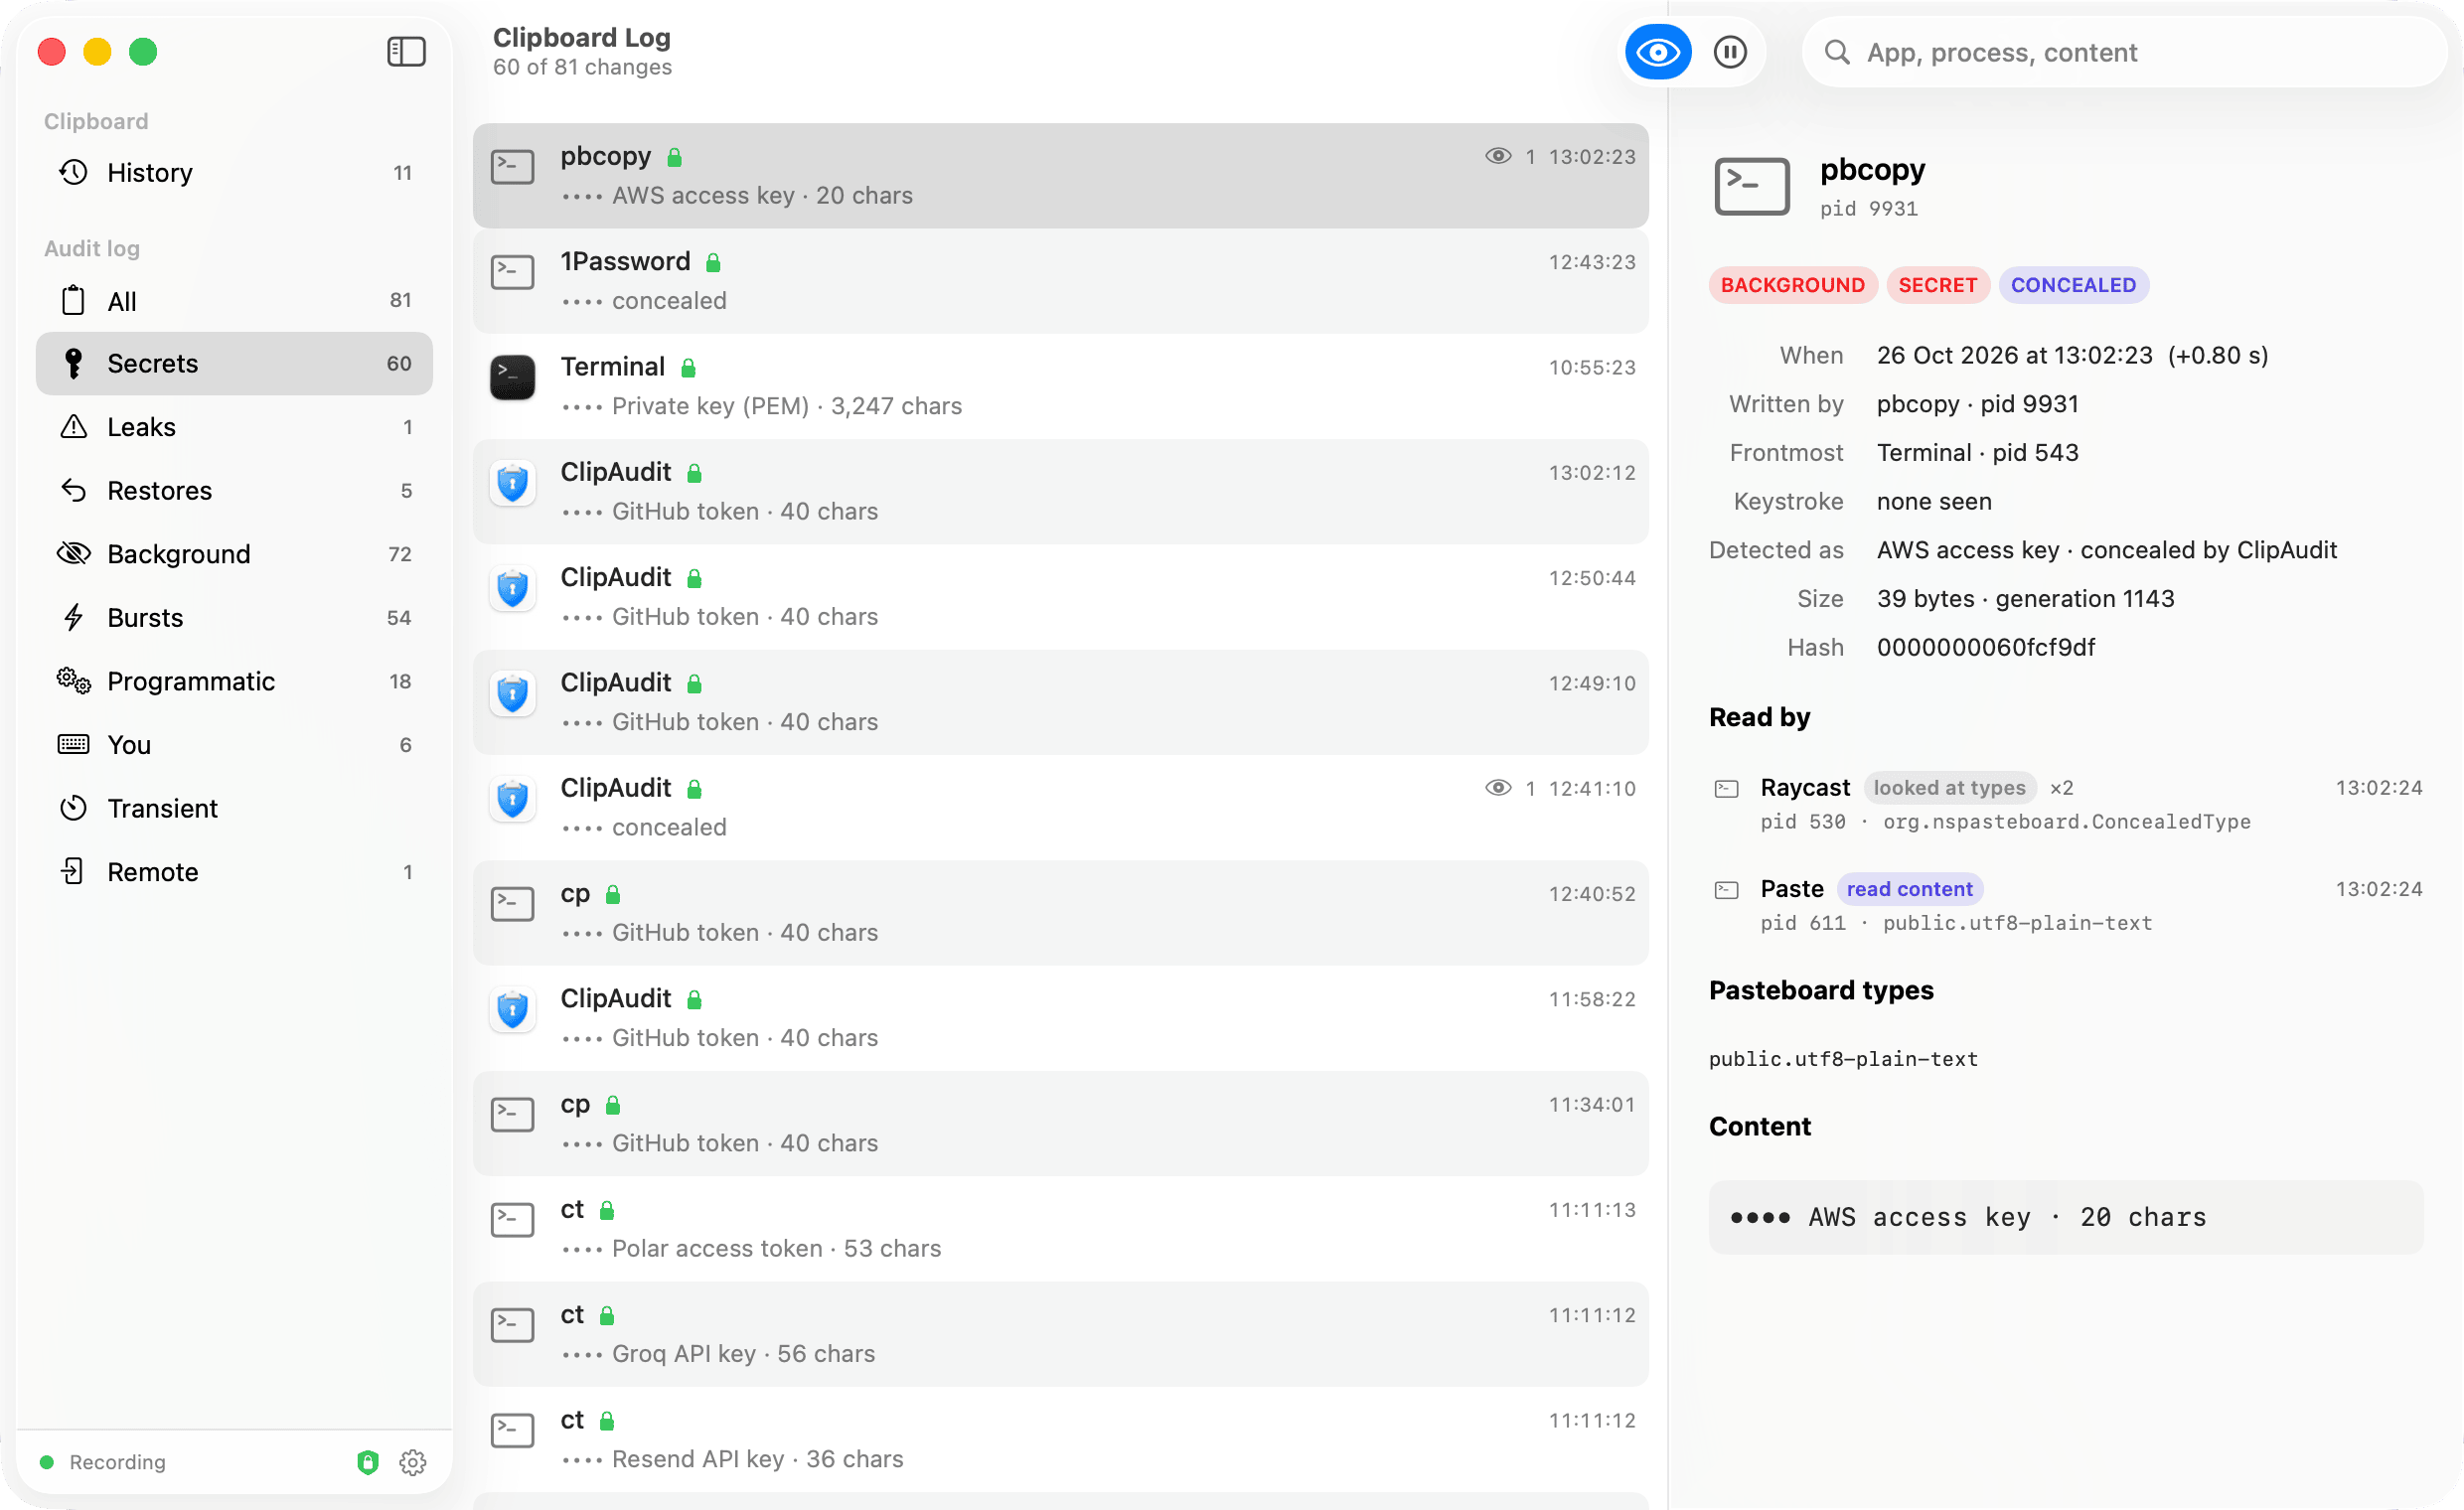The width and height of the screenshot is (2464, 1510).
Task: Click the Raycast 'looked at types' badge
Action: click(1949, 788)
